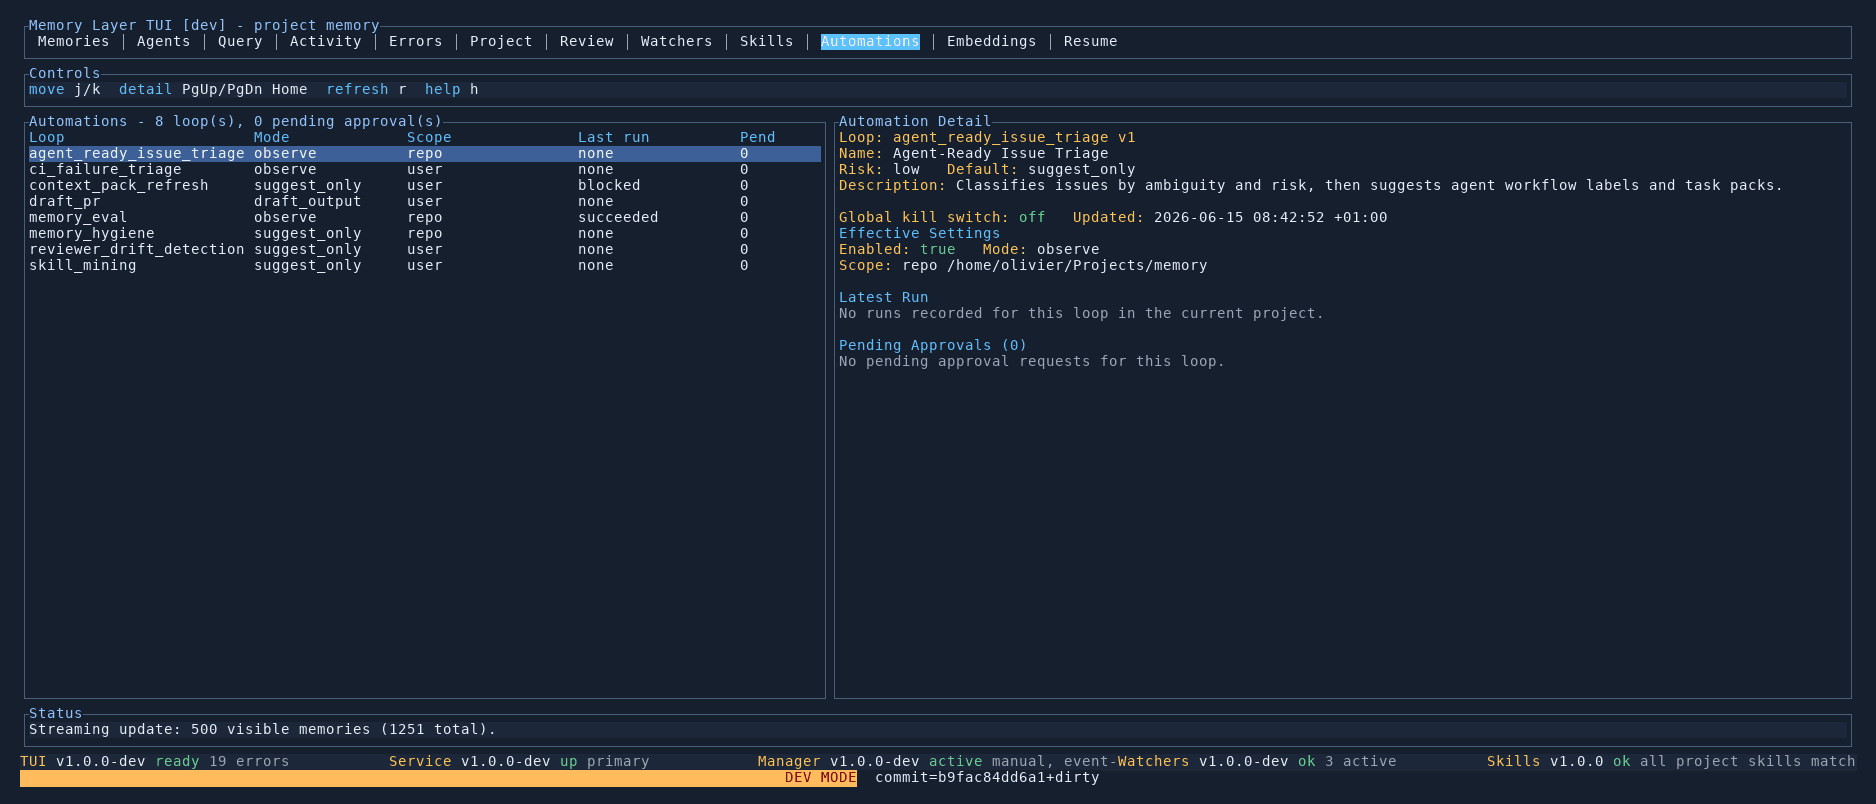Select the memory_hygiene loop row

(424, 233)
